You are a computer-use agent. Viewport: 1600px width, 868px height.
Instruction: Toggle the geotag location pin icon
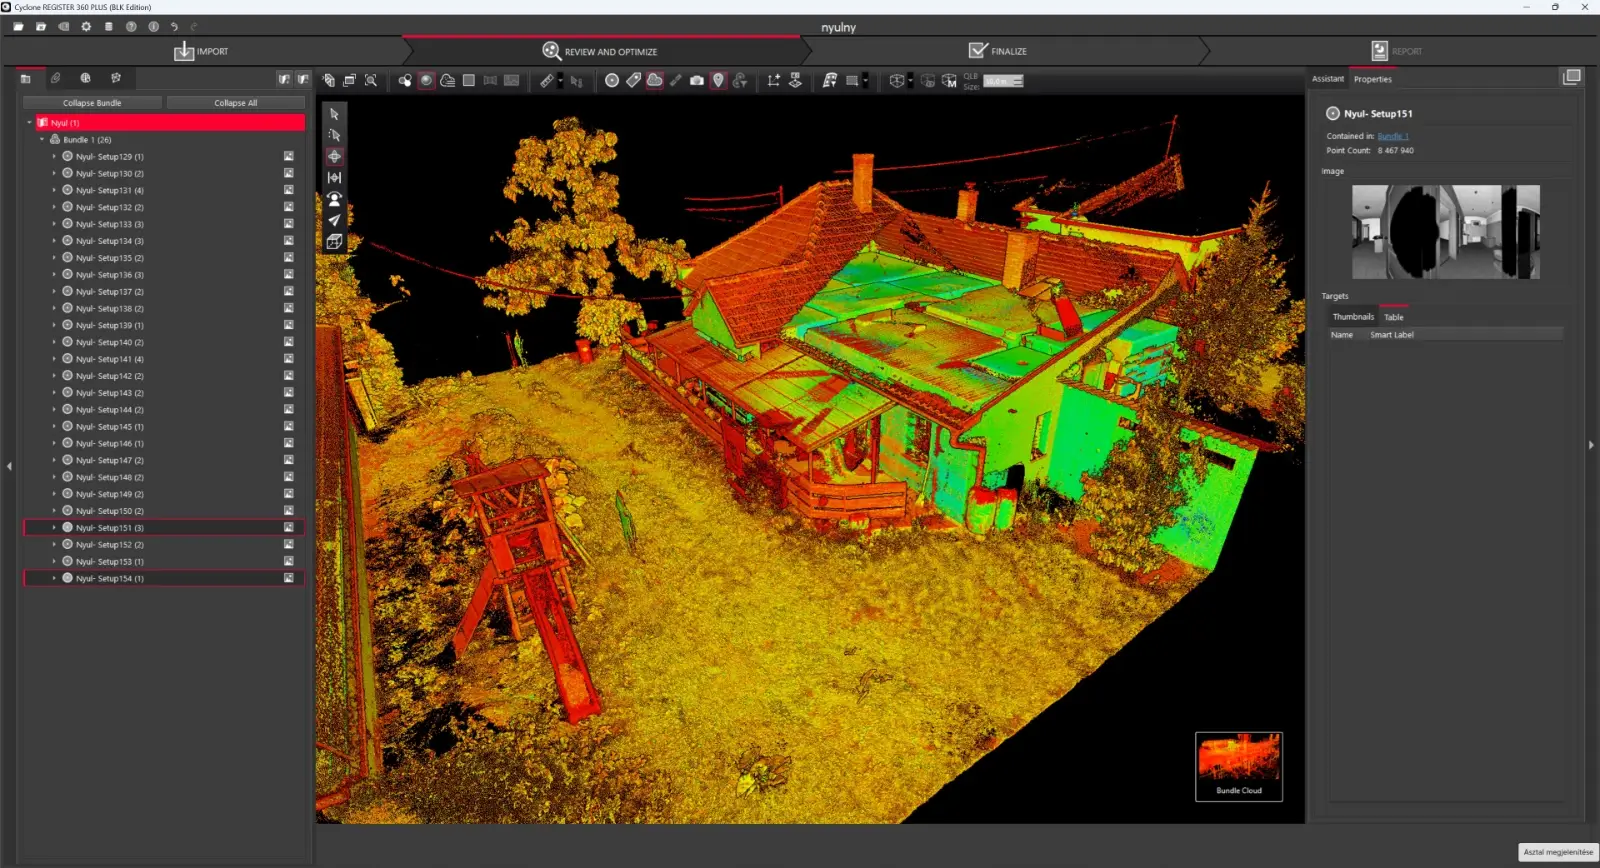pos(718,81)
